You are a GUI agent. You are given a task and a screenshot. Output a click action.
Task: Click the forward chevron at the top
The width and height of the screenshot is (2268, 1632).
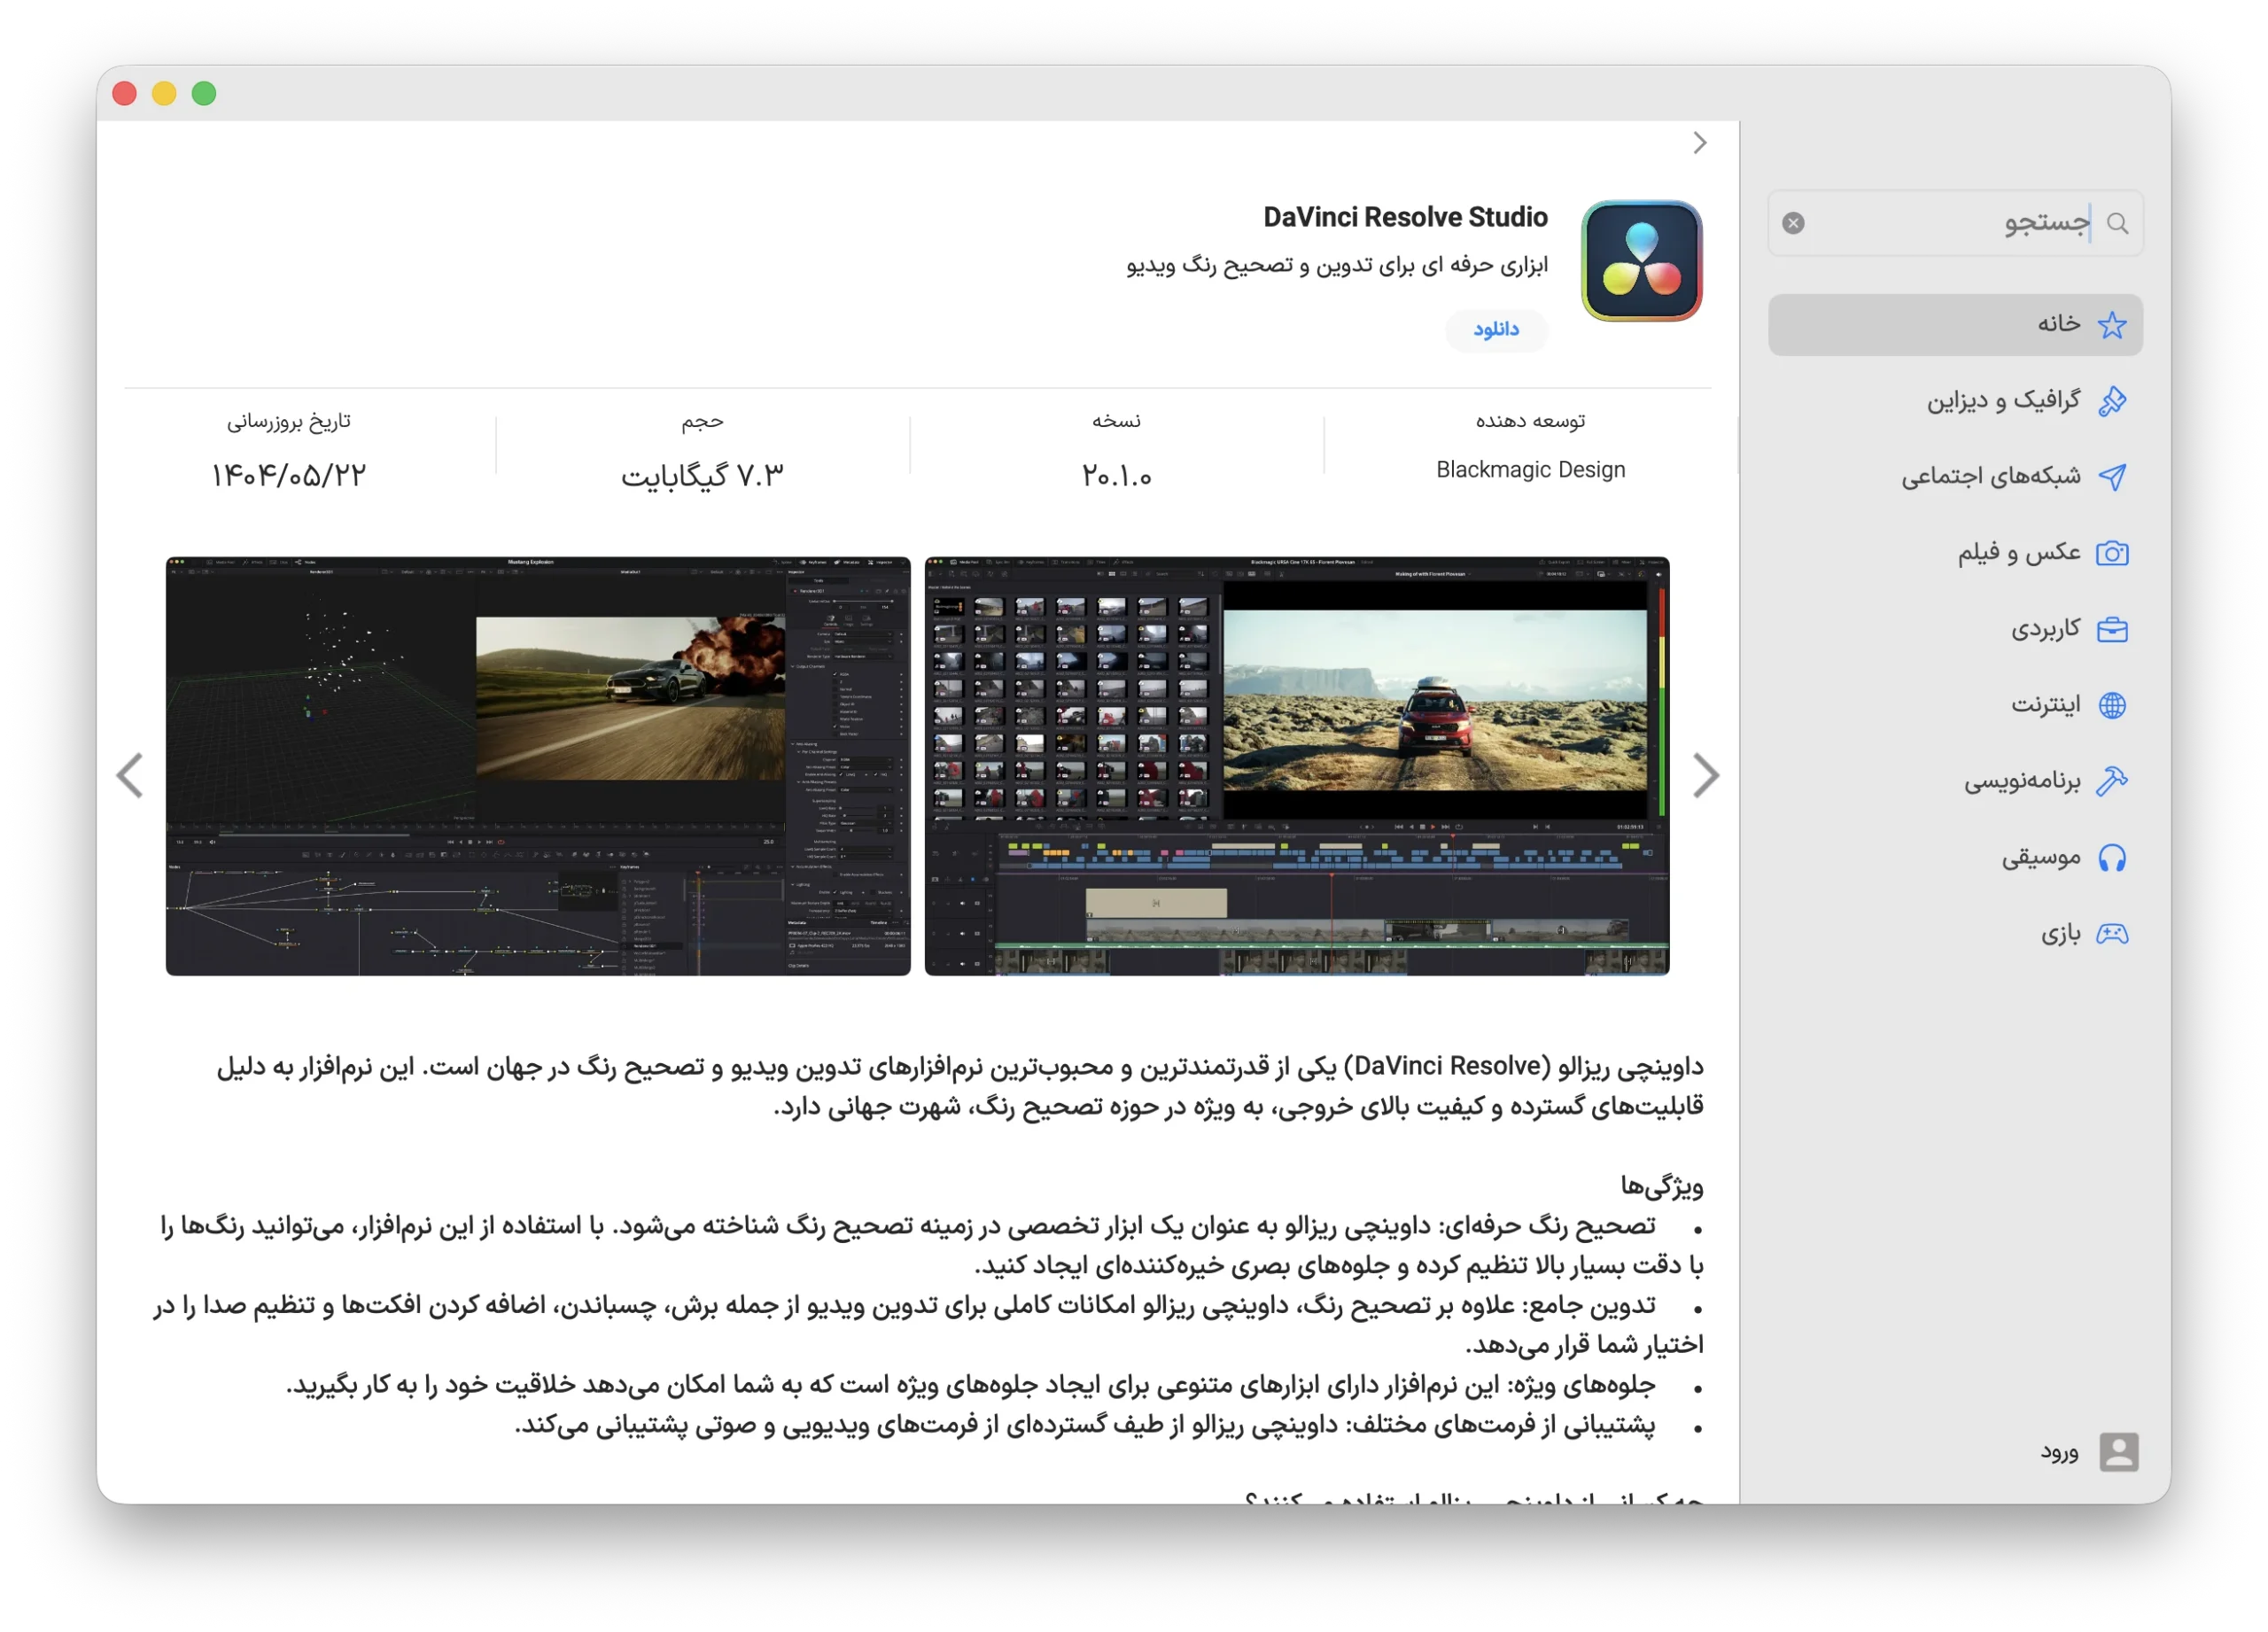point(1700,143)
